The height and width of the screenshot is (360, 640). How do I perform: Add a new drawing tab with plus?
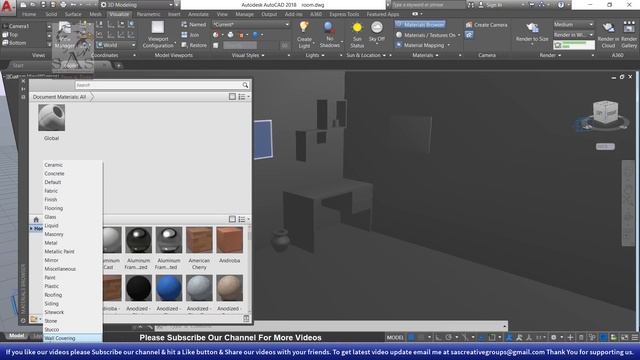[x=118, y=65]
